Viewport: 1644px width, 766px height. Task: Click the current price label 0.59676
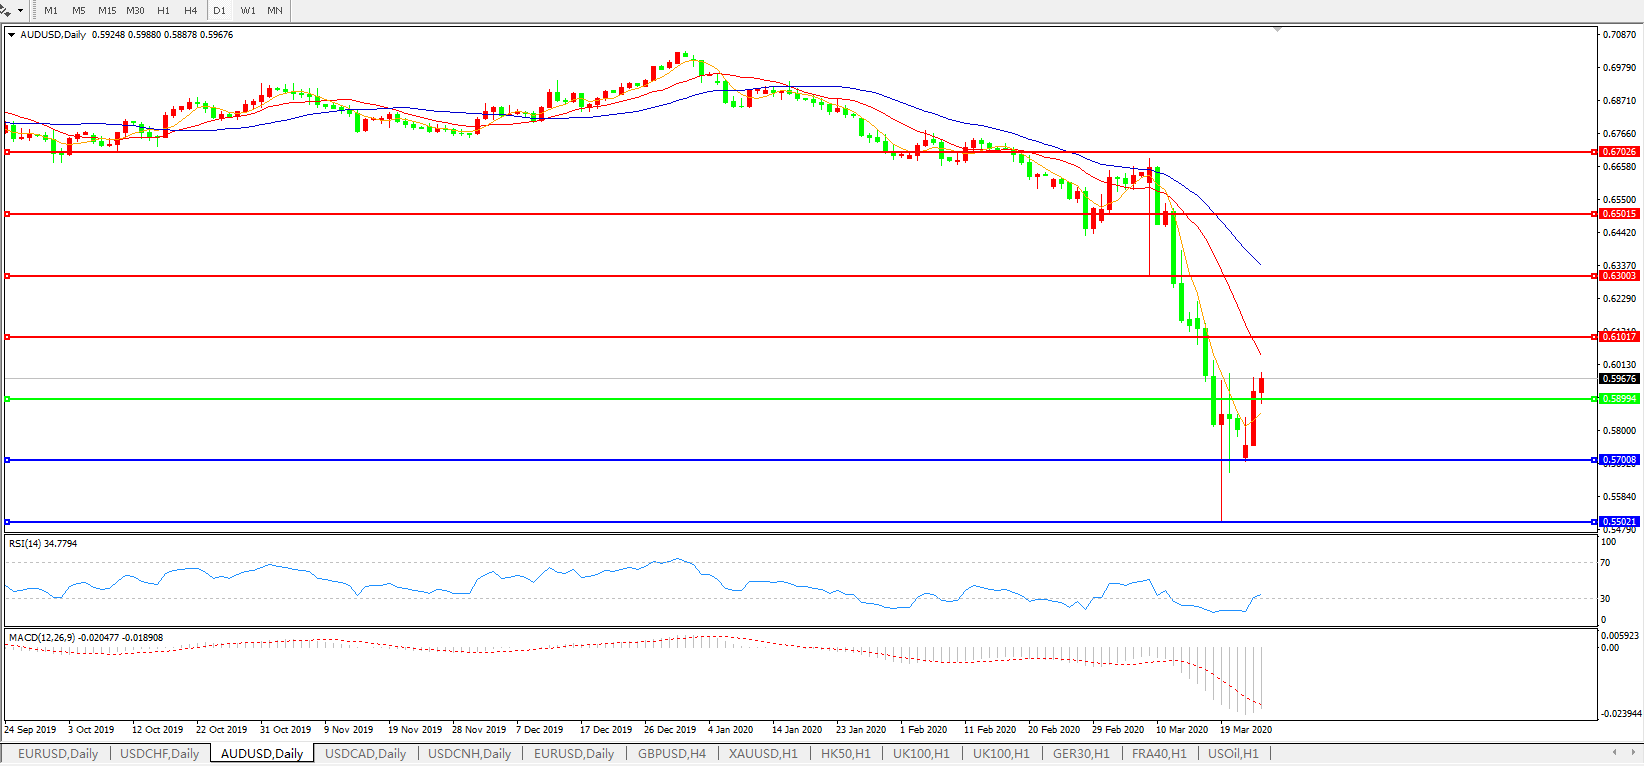pyautogui.click(x=1620, y=379)
